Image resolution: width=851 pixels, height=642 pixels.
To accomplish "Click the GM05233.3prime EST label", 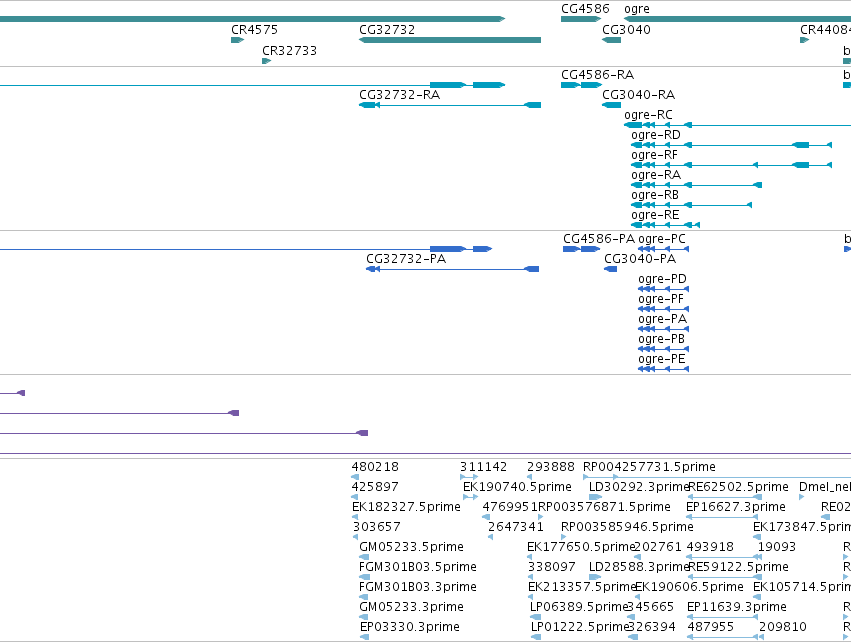I will (x=411, y=607).
